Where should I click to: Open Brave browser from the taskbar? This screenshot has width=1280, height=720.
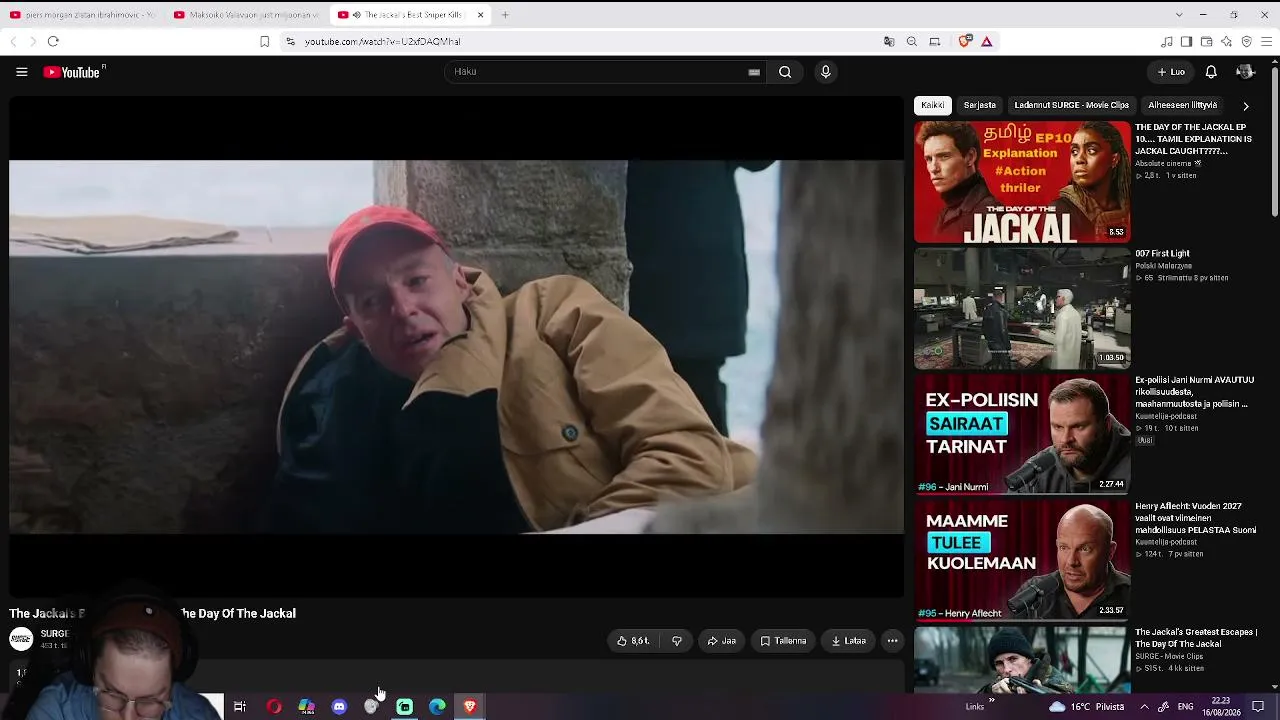pyautogui.click(x=470, y=707)
